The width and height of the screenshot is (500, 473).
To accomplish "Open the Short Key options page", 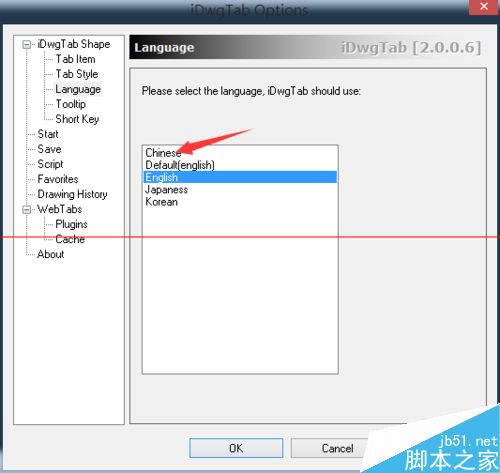I will click(77, 119).
